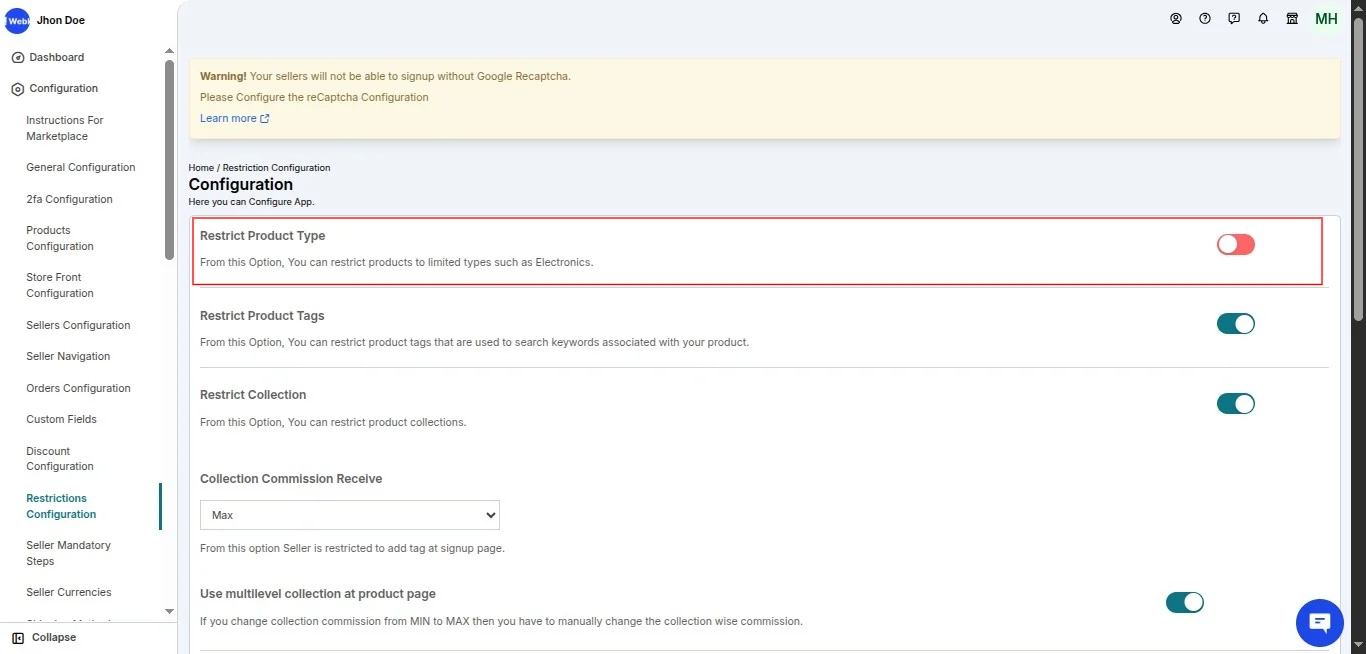This screenshot has width=1366, height=654.
Task: Open the storefront shop icon
Action: coord(1292,18)
